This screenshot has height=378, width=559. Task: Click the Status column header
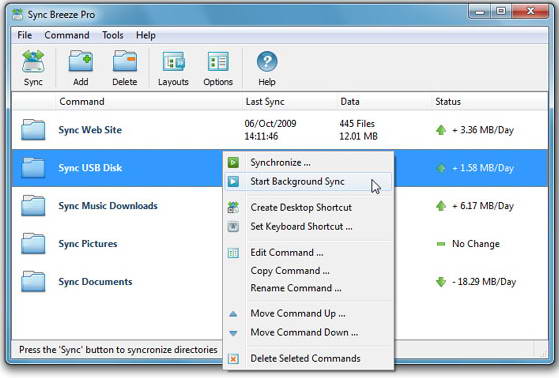click(448, 102)
